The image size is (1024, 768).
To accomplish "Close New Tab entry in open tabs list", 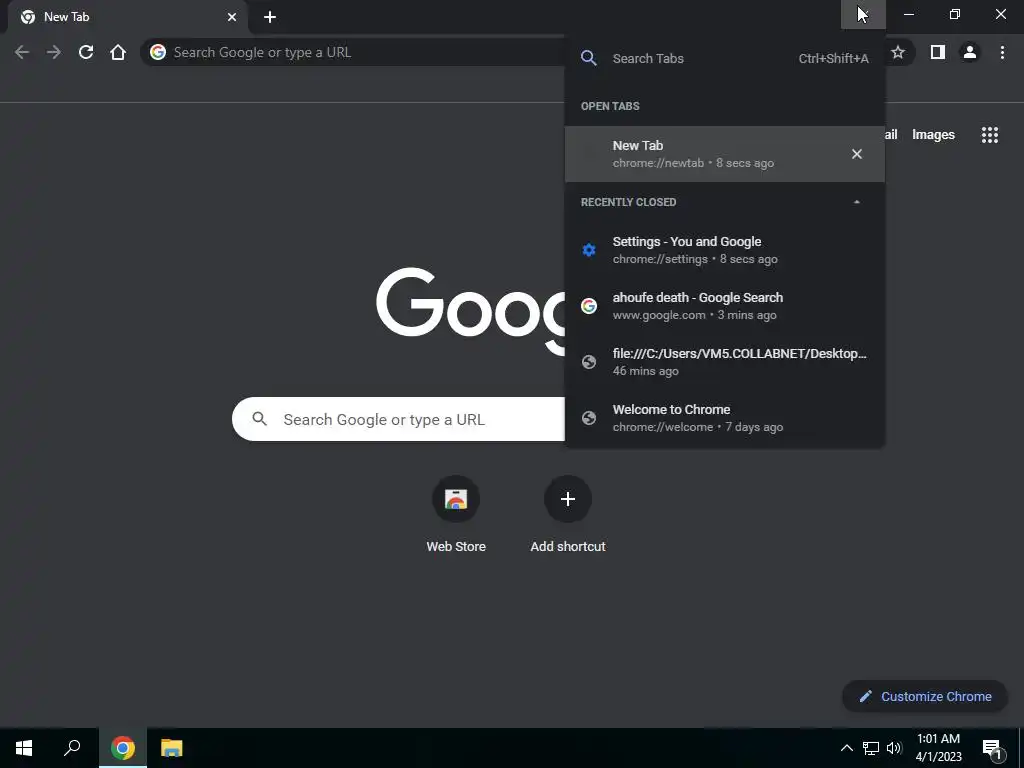I will click(x=857, y=154).
